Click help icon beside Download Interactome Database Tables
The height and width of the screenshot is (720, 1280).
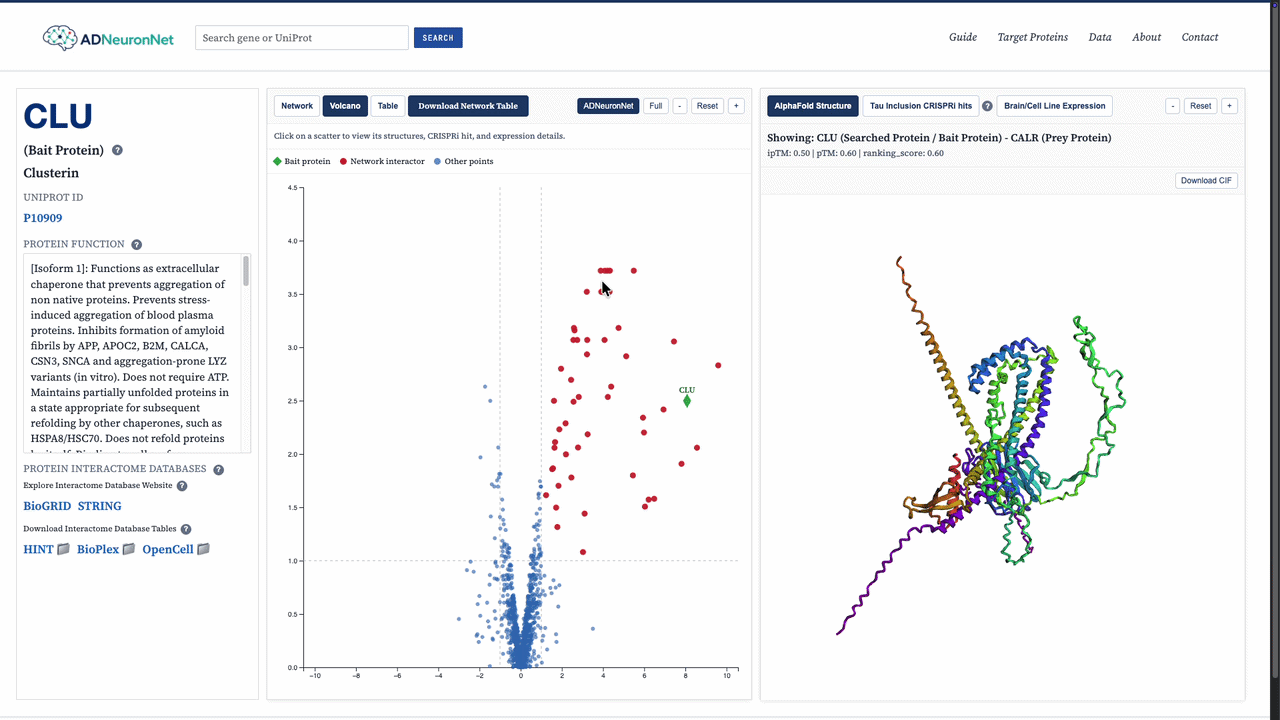point(186,529)
